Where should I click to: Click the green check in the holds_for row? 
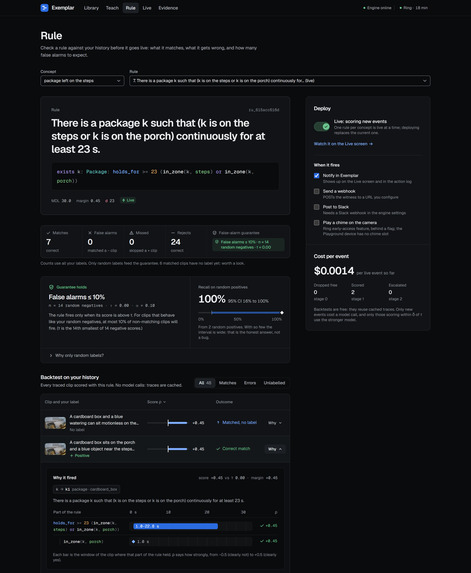pos(262,525)
